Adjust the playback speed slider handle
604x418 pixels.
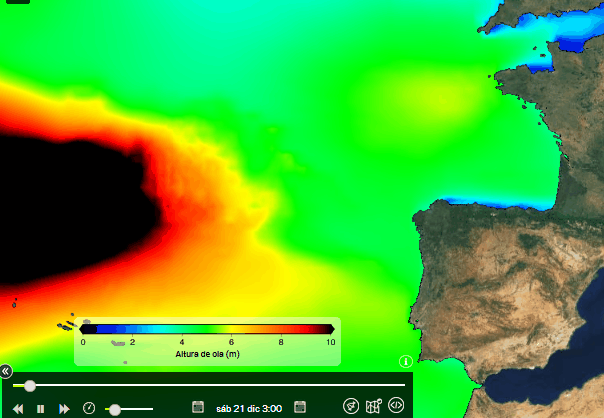click(114, 410)
